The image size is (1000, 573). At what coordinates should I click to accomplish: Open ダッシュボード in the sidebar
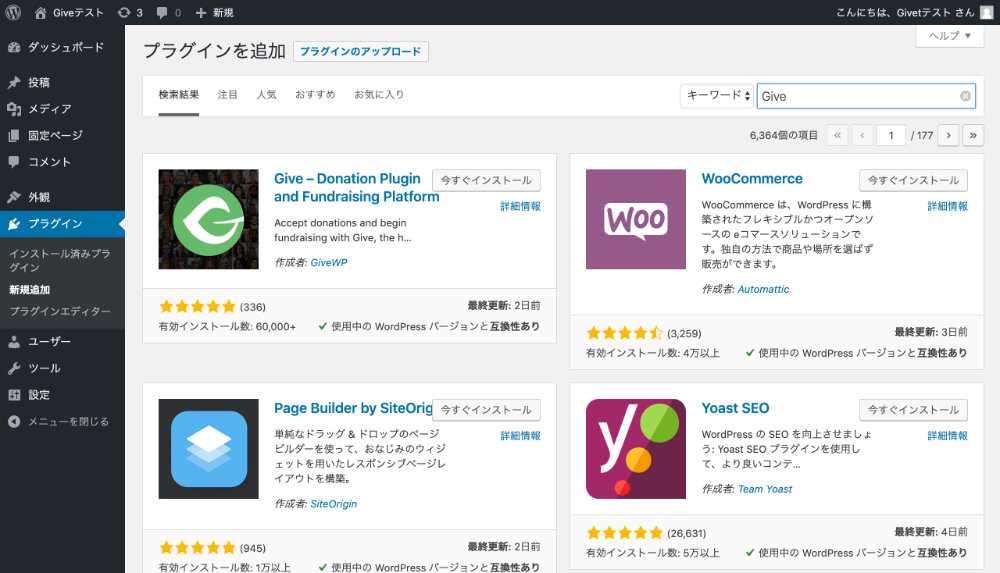coord(62,47)
